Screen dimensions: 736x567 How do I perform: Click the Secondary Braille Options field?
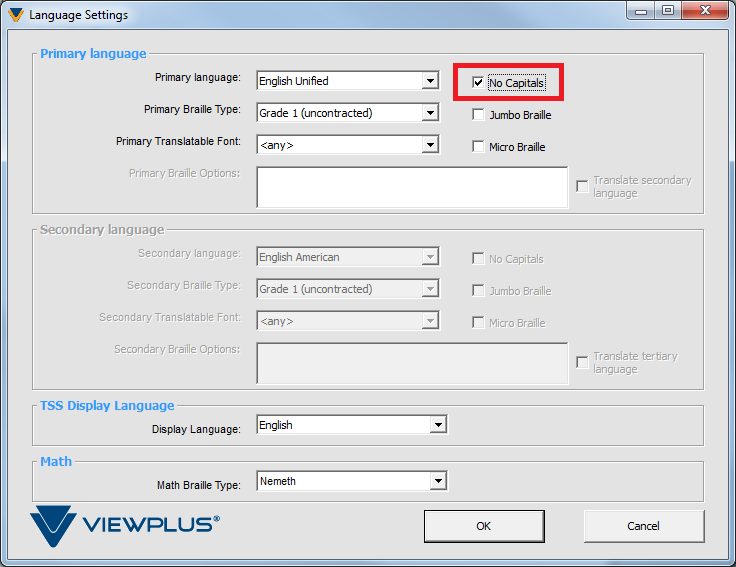(412, 363)
